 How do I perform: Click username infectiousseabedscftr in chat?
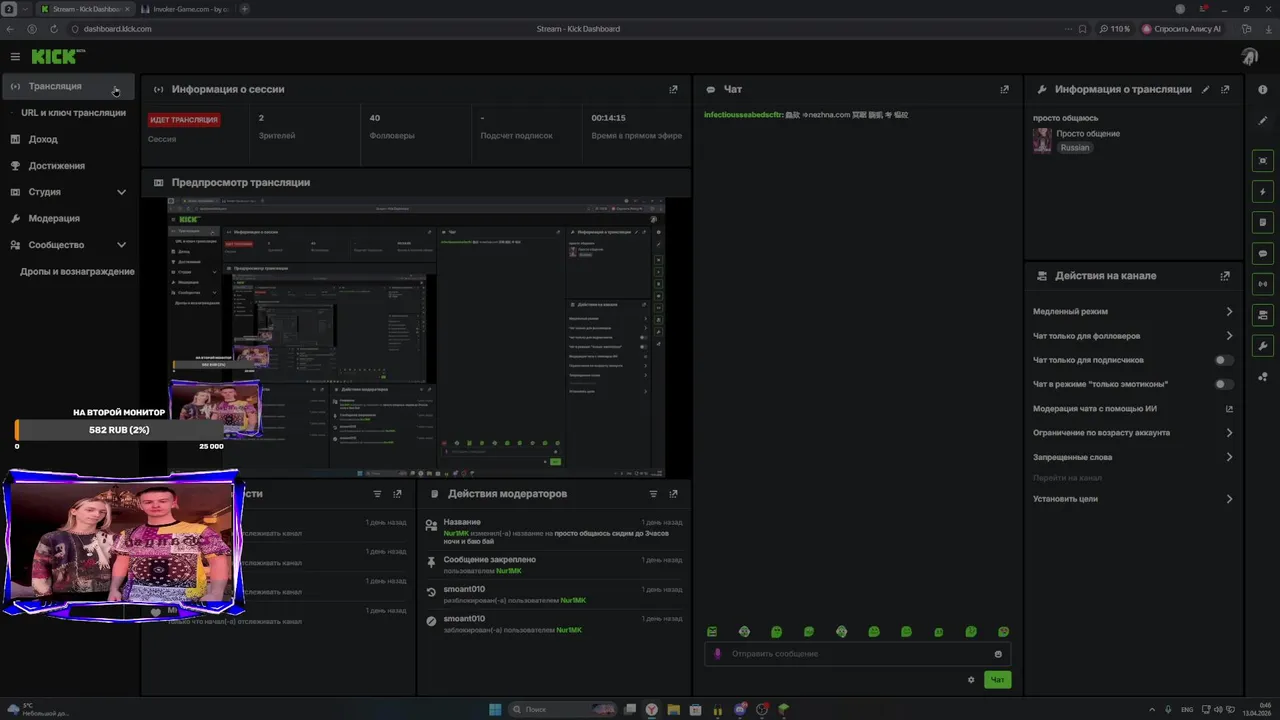tap(744, 115)
